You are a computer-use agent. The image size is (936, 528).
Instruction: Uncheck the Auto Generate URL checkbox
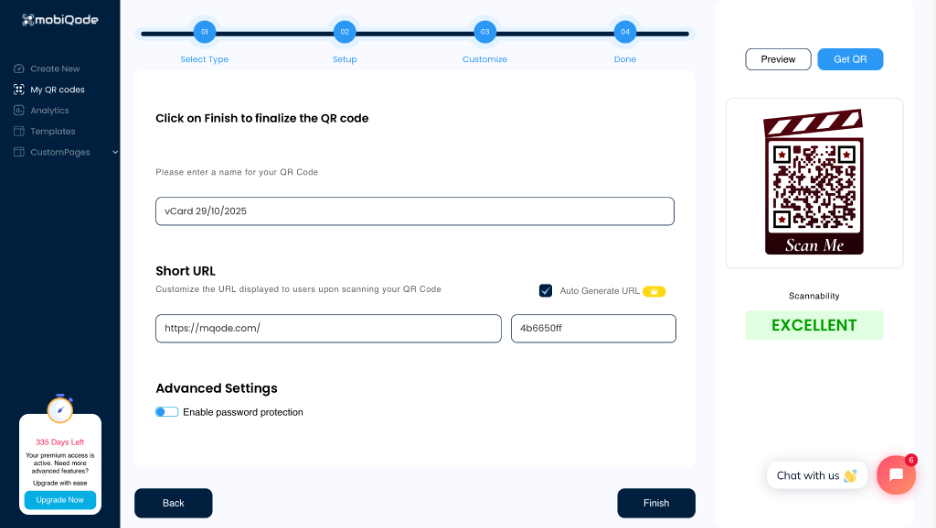click(x=545, y=291)
